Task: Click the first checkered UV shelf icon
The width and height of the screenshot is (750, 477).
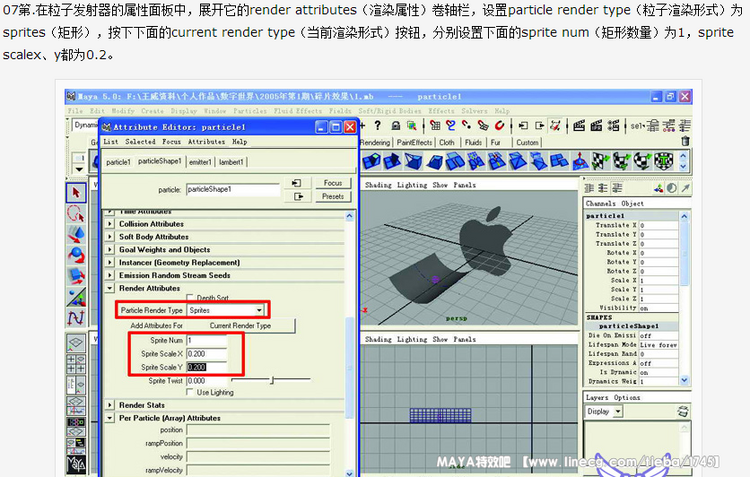Action: 601,161
